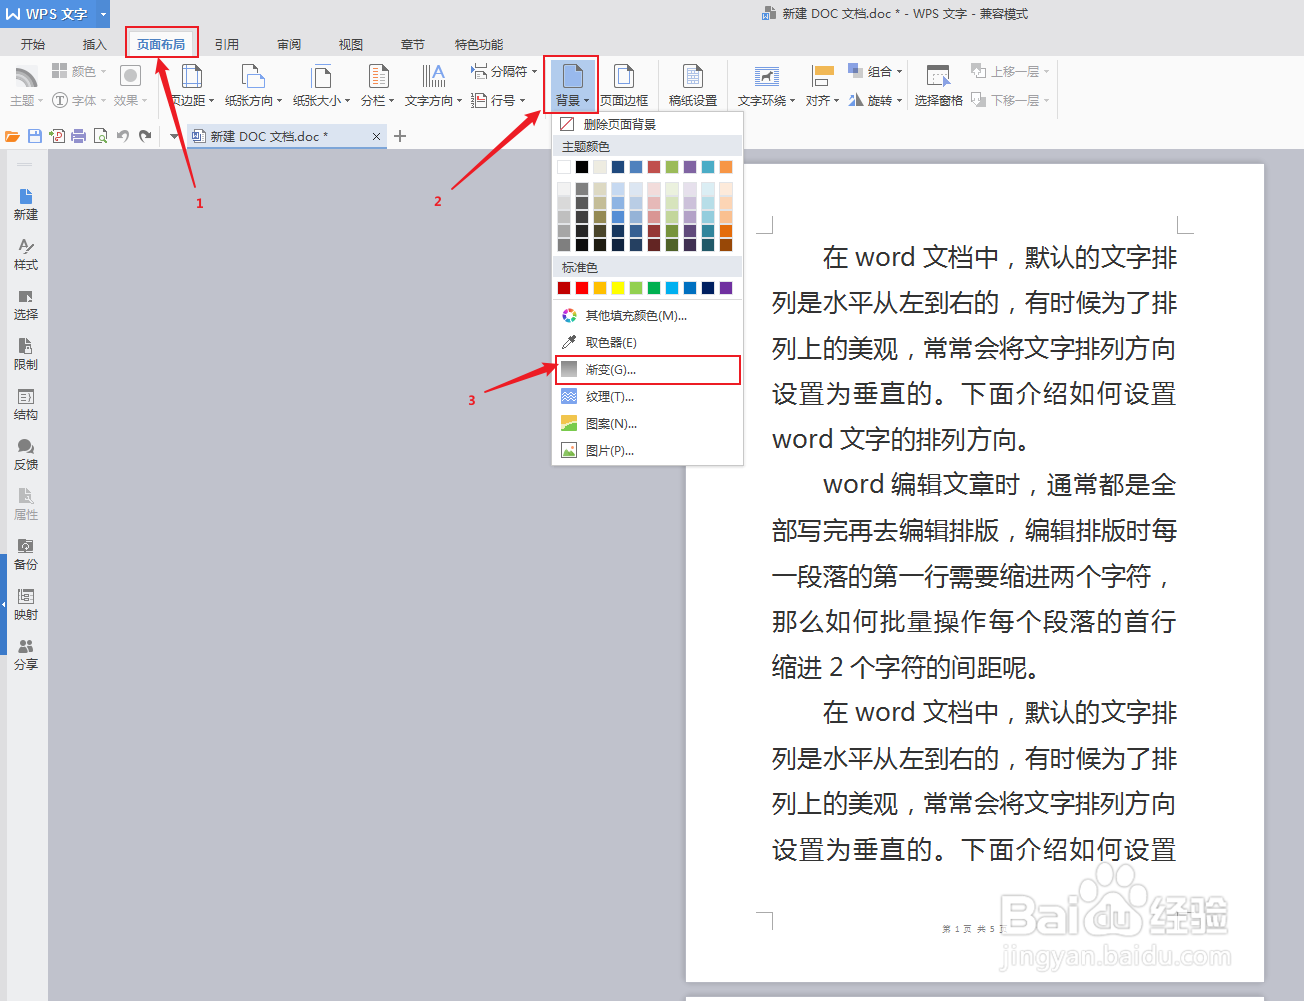Screen dimensions: 1304x1001
Task: Open the 备份 backup sidebar icon
Action: 26,554
